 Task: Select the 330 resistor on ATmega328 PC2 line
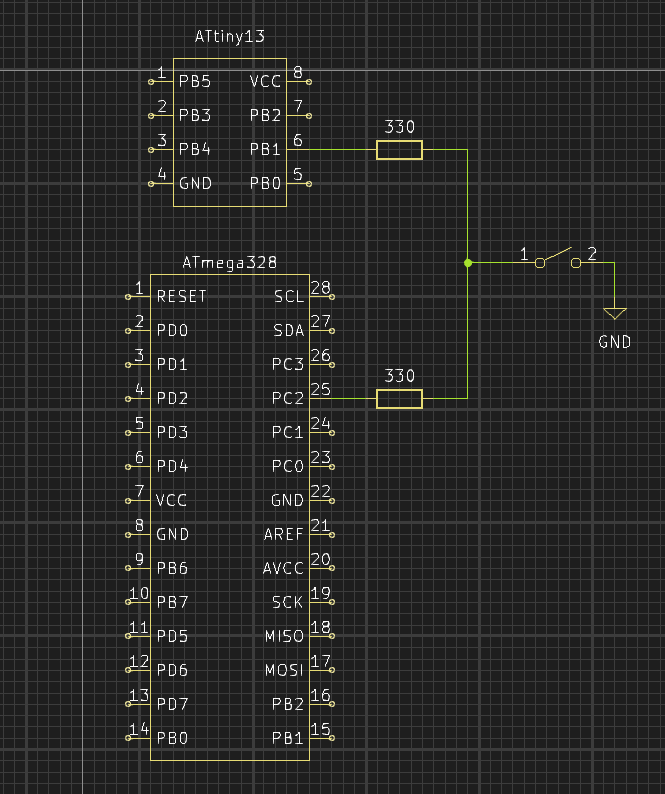(399, 399)
